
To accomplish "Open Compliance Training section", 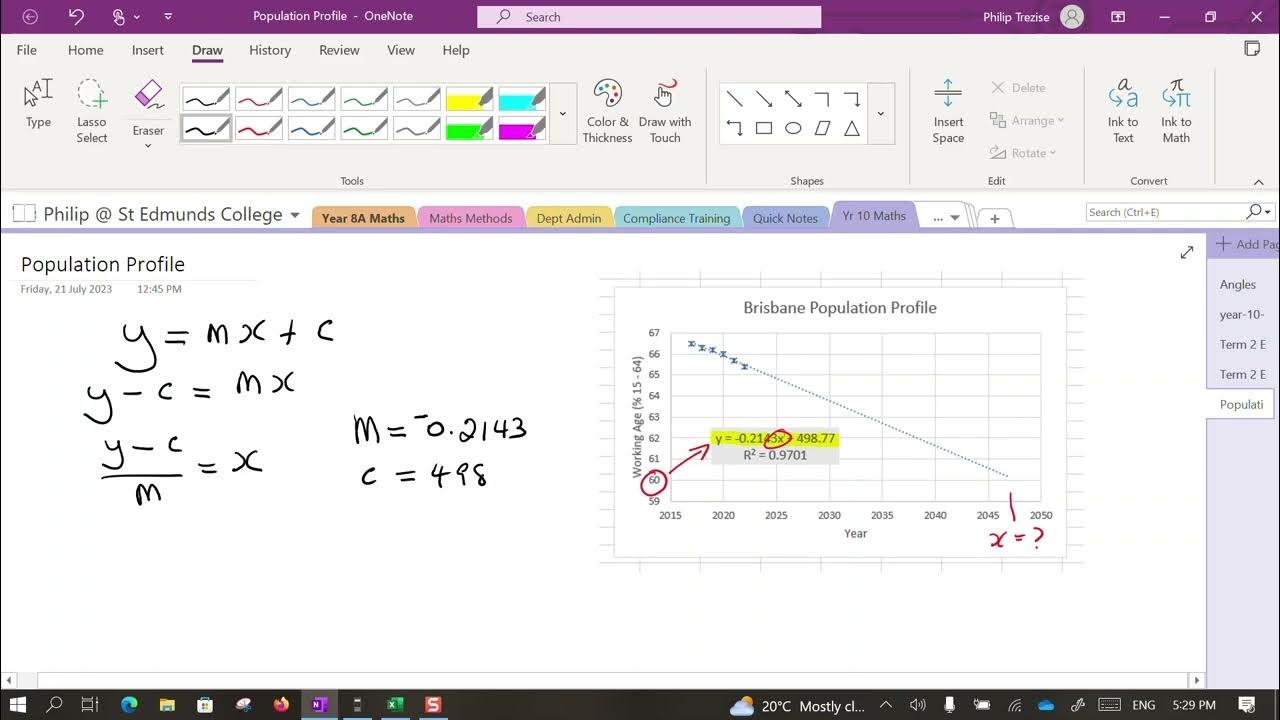I will click(676, 218).
